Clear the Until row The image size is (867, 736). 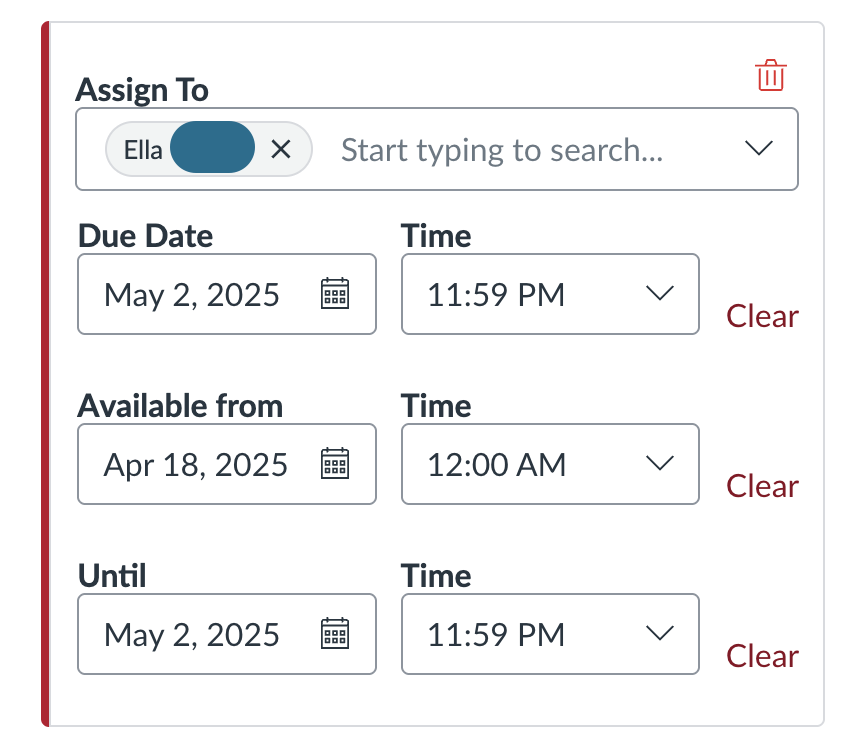pyautogui.click(x=762, y=656)
